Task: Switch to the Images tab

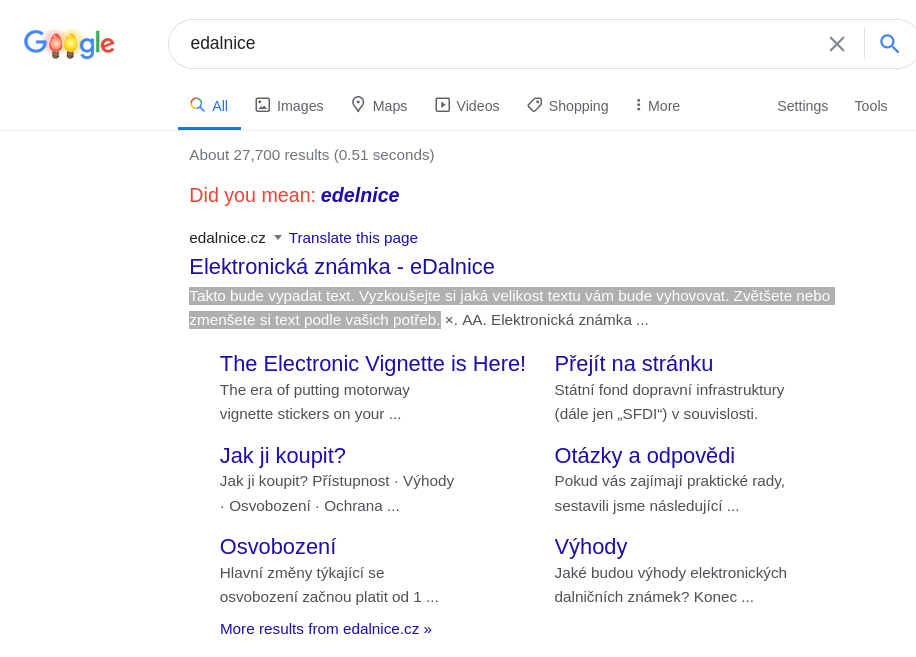Action: (289, 106)
